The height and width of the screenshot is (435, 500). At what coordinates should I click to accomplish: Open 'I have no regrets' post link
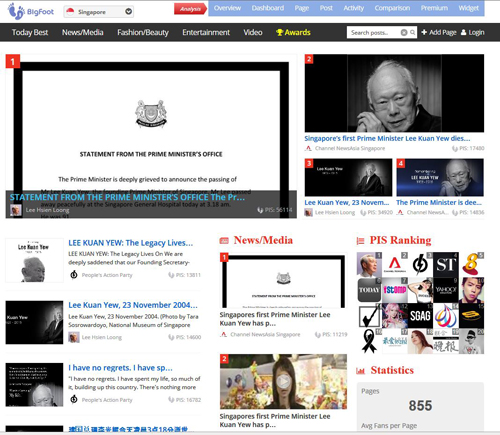[120, 368]
